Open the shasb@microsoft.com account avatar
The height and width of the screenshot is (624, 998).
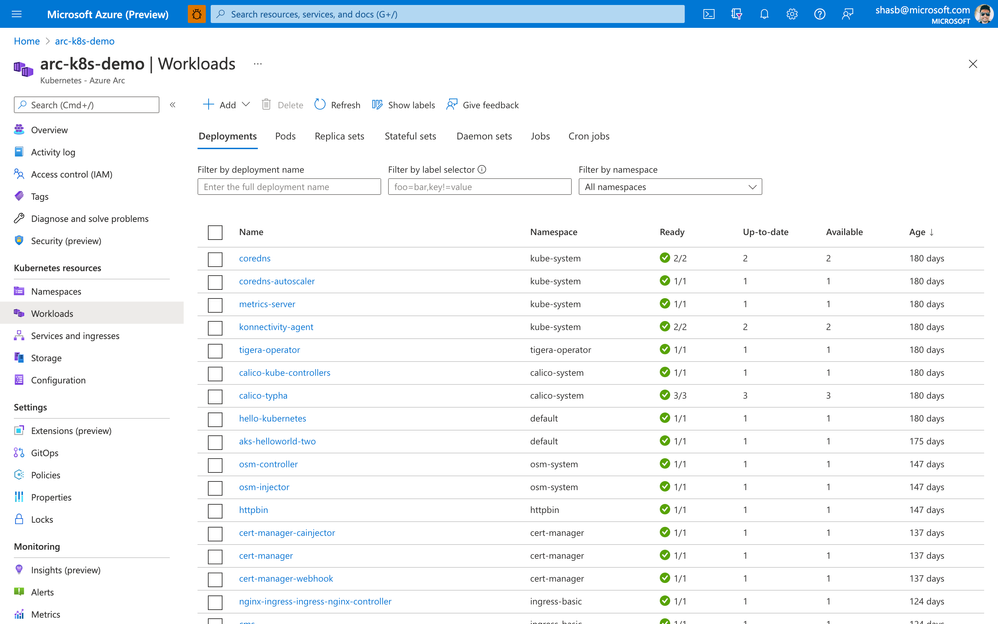click(983, 14)
